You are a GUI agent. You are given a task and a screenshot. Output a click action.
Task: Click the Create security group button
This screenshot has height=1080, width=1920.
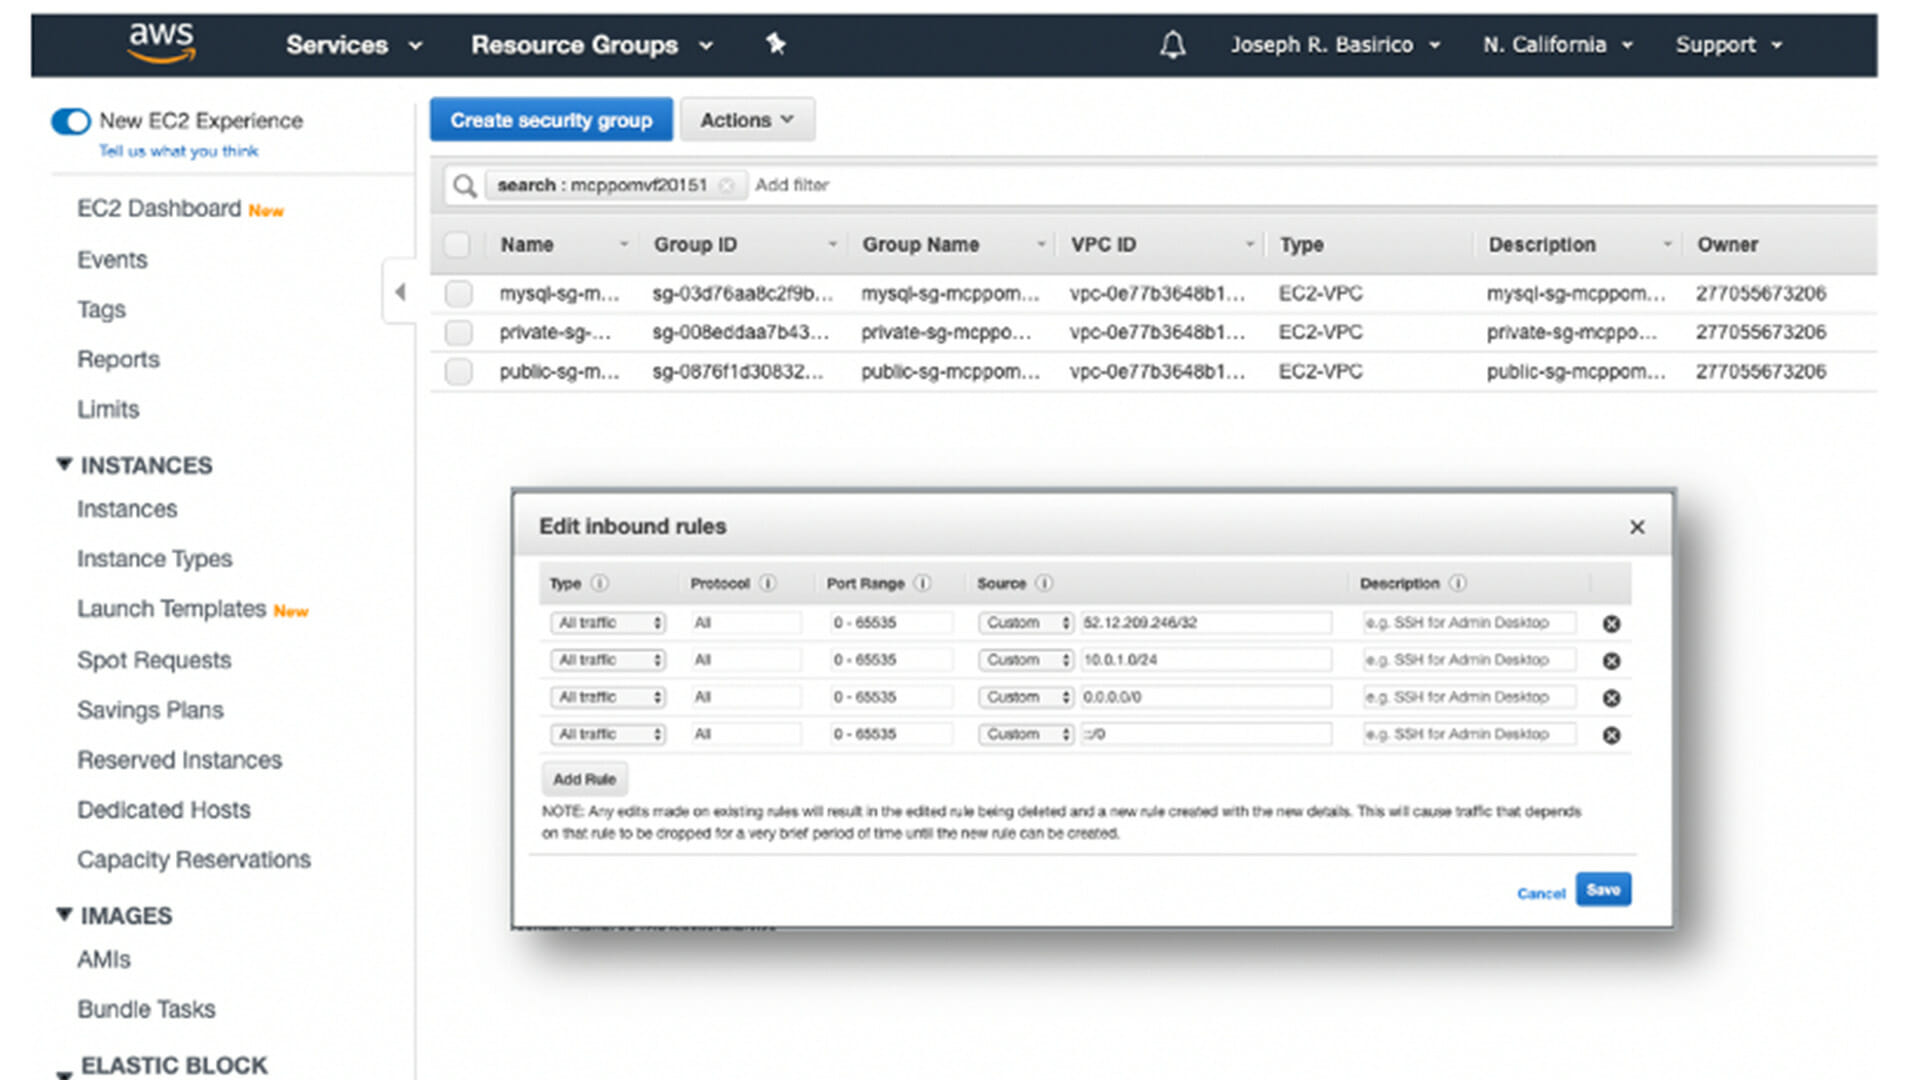(x=551, y=120)
